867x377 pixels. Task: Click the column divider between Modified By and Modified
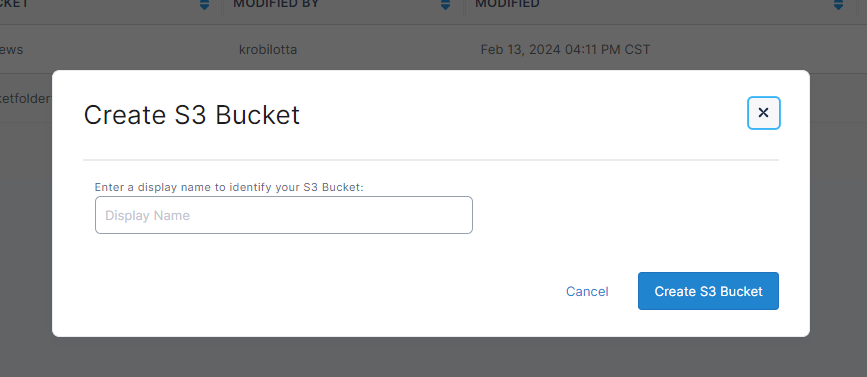tap(464, 8)
